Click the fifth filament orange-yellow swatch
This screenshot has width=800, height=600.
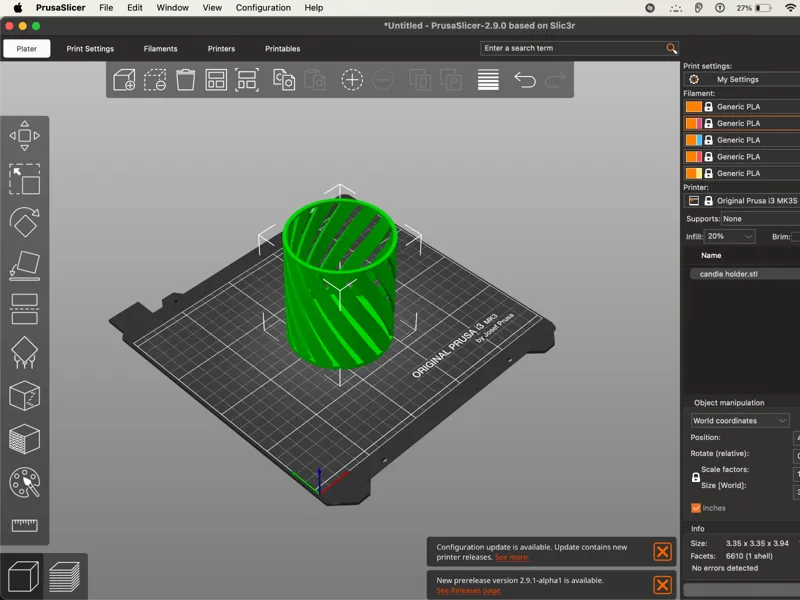tap(694, 173)
